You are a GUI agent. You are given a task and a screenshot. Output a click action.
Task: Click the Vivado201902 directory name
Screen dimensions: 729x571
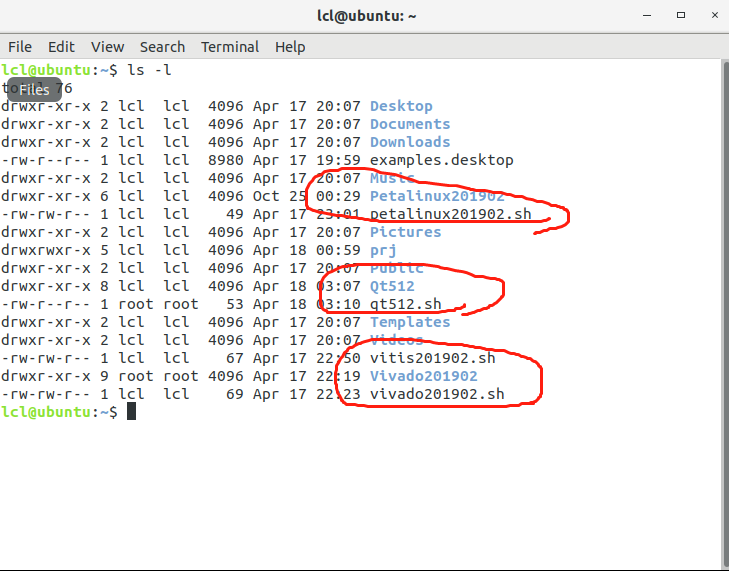click(424, 376)
